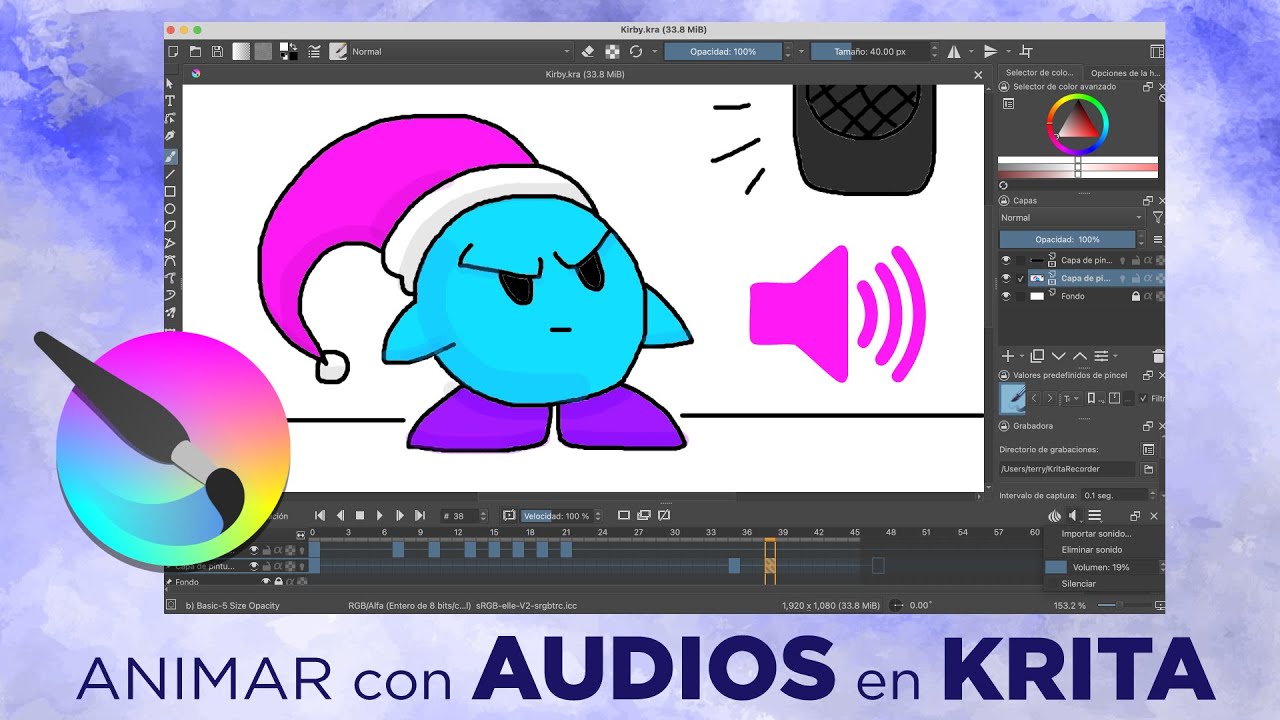
Task: Unlock the Fondo layer padlock
Action: (x=1135, y=296)
